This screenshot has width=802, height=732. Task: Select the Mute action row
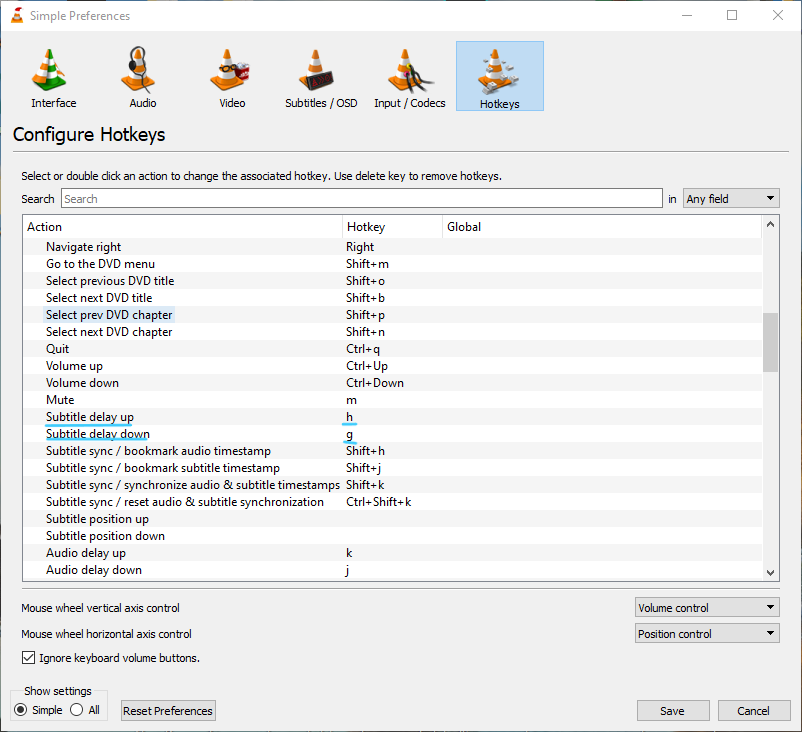(x=392, y=400)
